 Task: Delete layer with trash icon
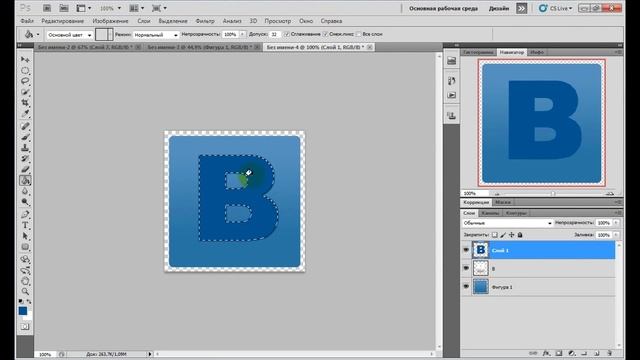pyautogui.click(x=609, y=353)
